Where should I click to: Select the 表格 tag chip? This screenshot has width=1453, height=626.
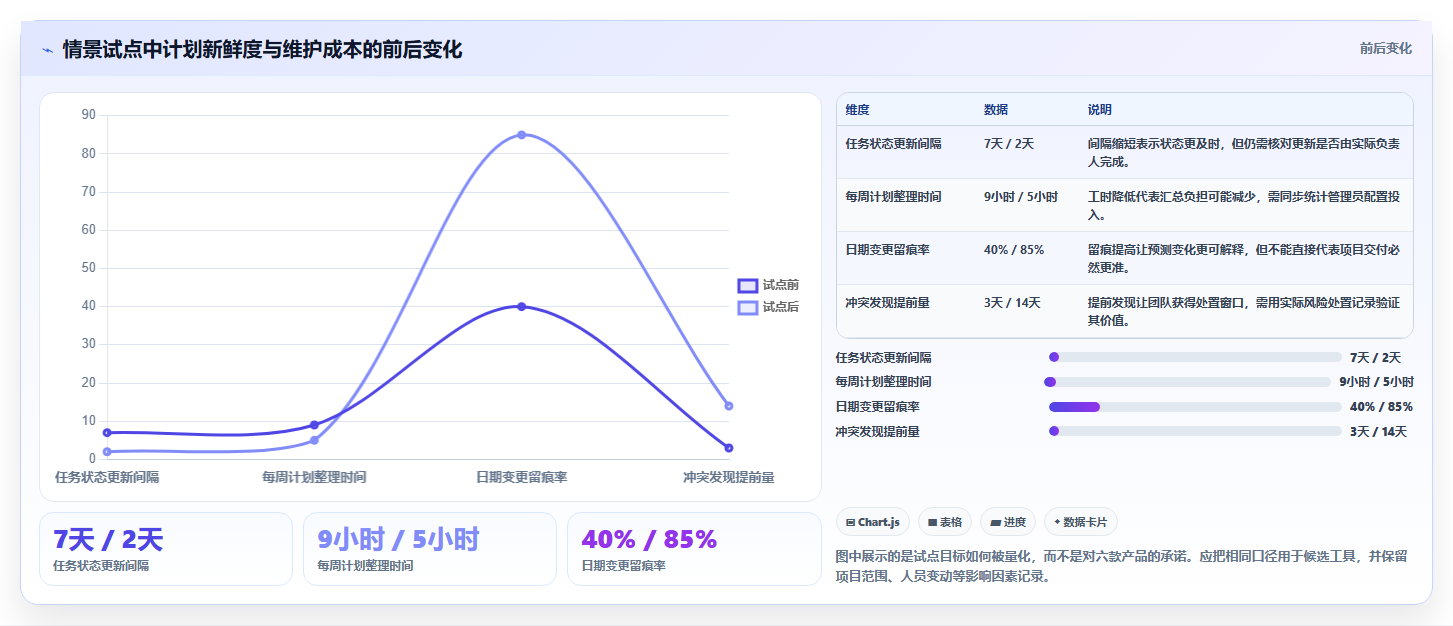tap(944, 522)
